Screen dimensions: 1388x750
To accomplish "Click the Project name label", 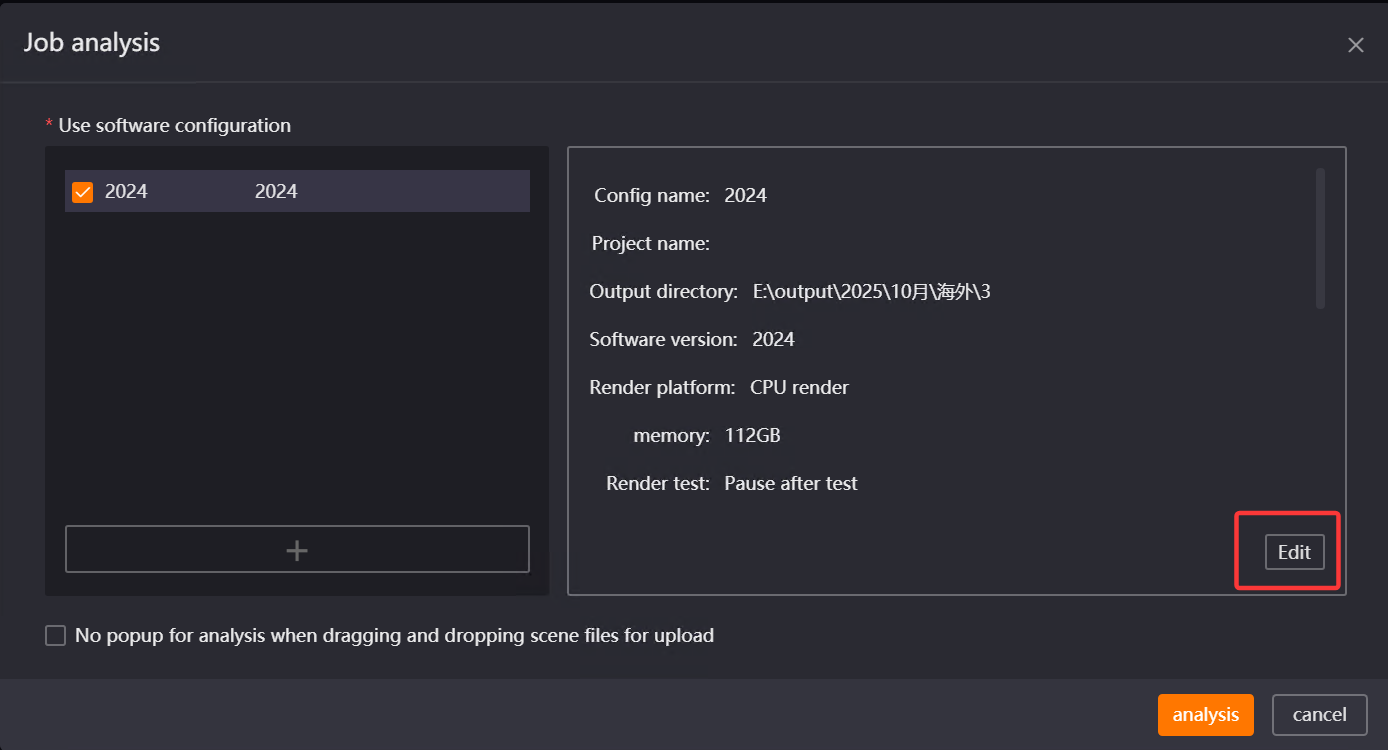I will pos(651,244).
